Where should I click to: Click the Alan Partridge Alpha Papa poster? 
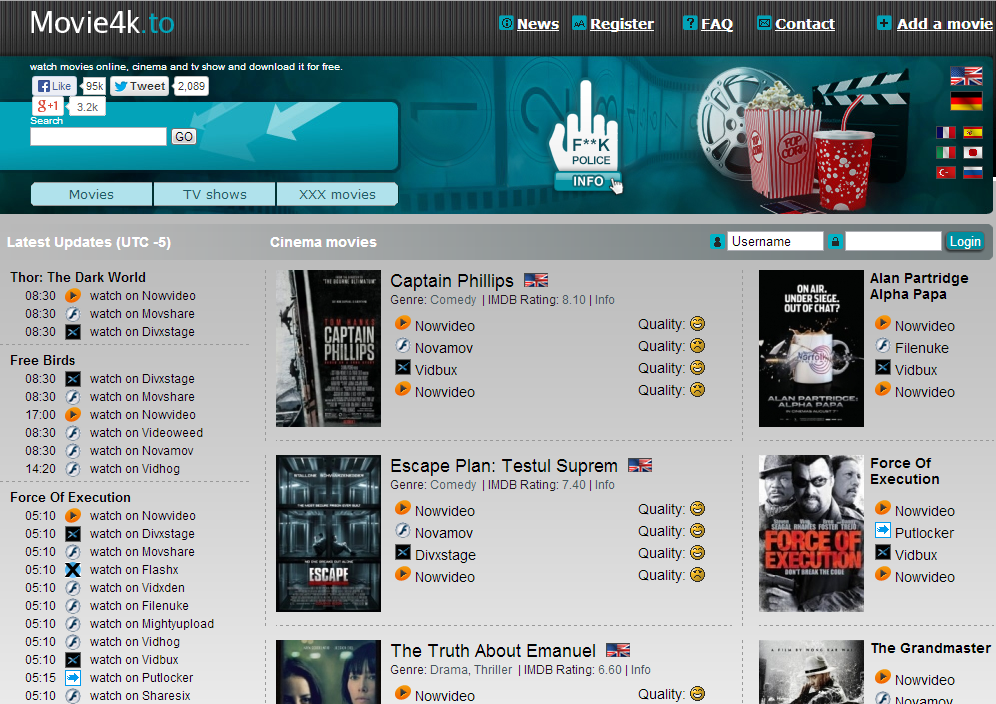point(811,348)
